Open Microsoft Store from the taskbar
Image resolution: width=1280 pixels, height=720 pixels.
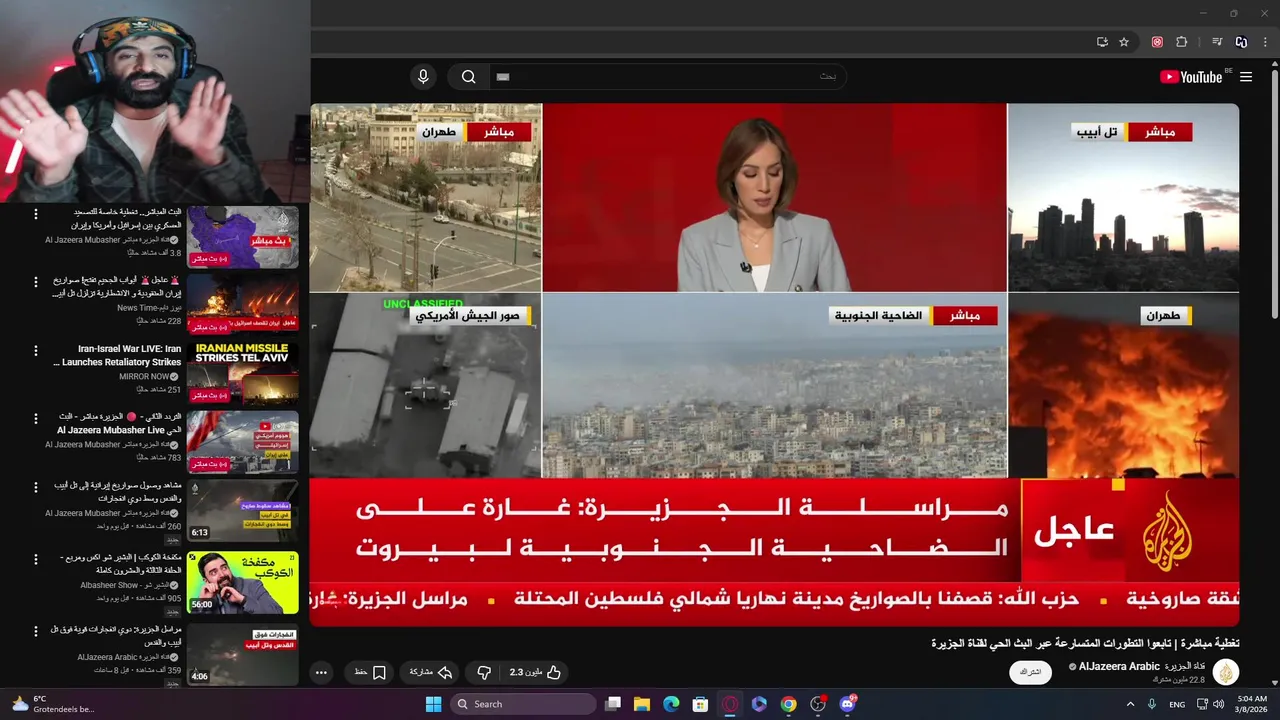point(700,704)
